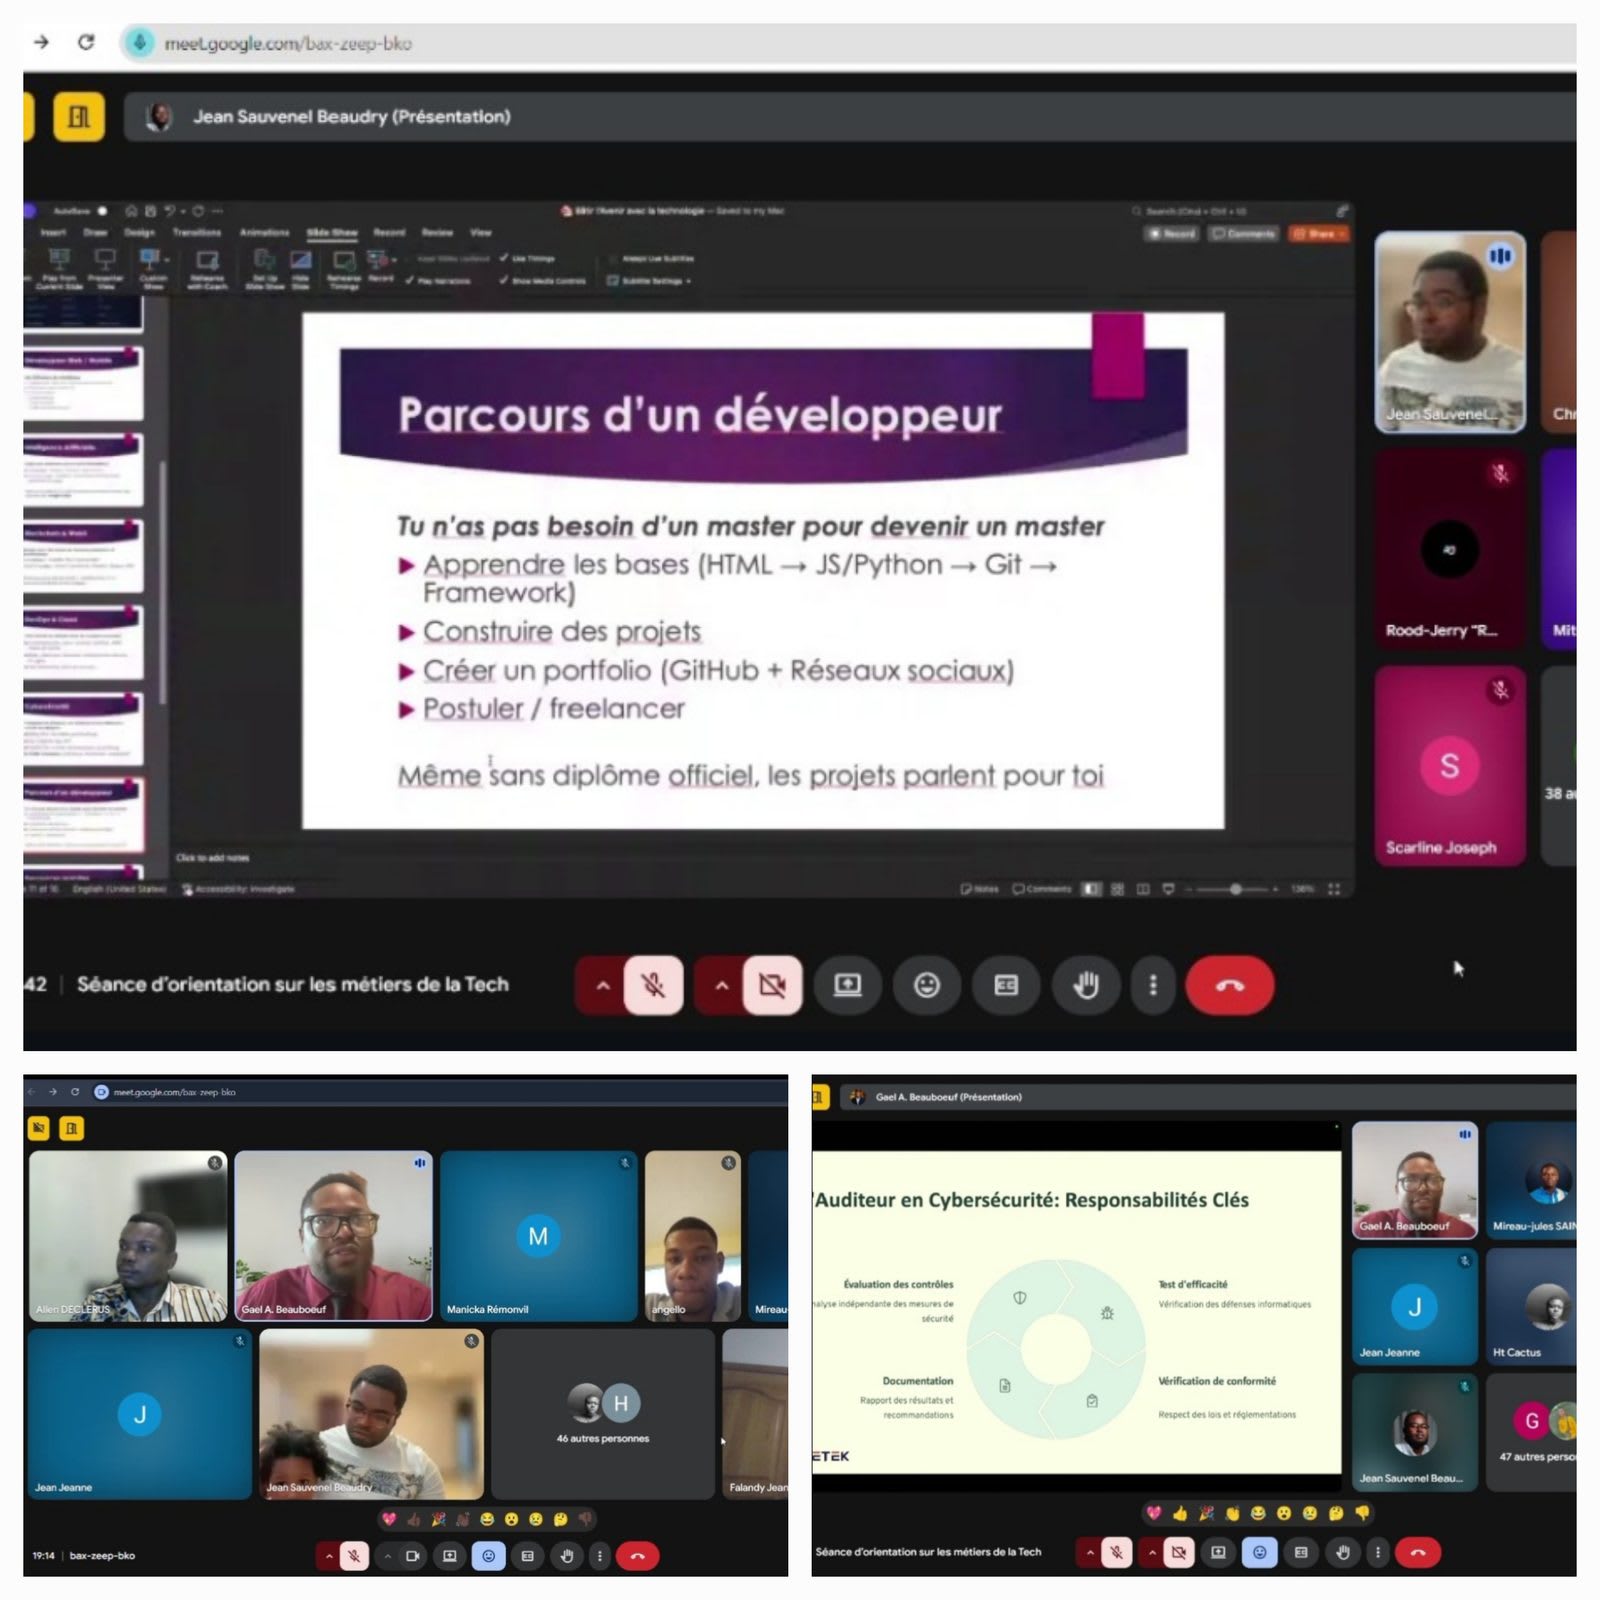Expand audio settings chevron in bottom-left Meet window

click(x=328, y=1556)
